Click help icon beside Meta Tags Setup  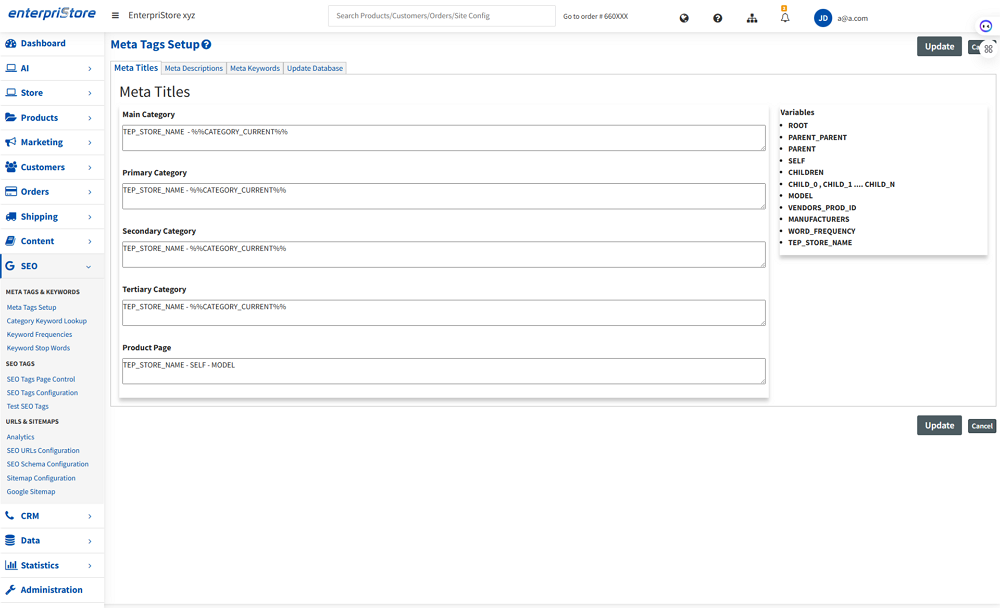206,45
